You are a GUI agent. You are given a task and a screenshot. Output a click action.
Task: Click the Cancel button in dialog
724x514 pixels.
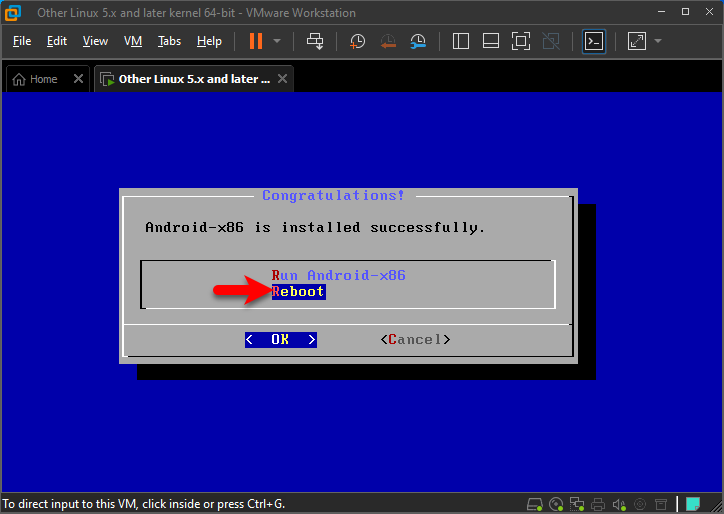coord(415,339)
